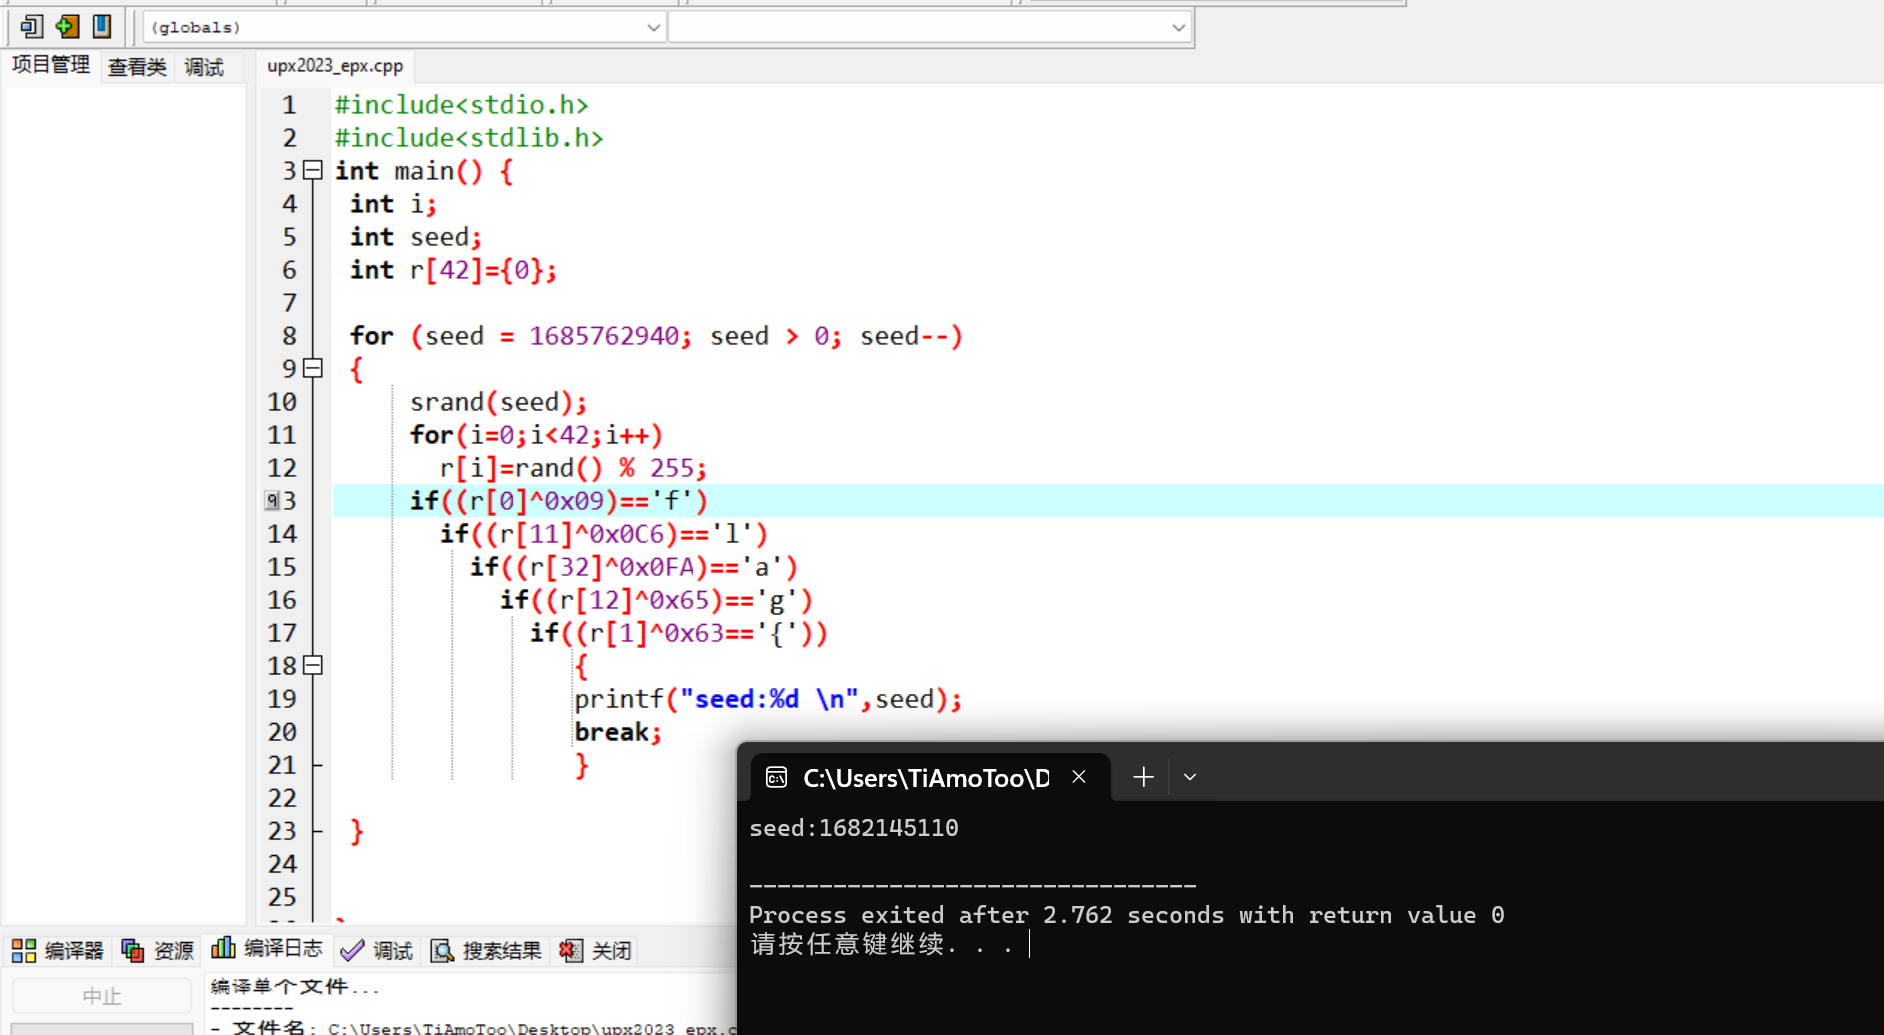Open the 调试 bottom tab
Viewport: 1884px width, 1035px height.
[376, 950]
